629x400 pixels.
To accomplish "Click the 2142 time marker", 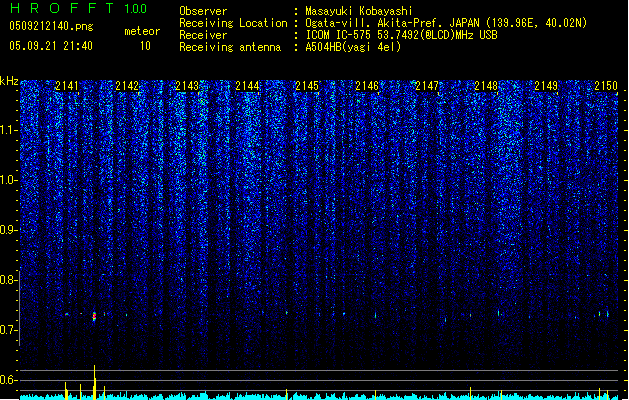I will click(x=127, y=86).
